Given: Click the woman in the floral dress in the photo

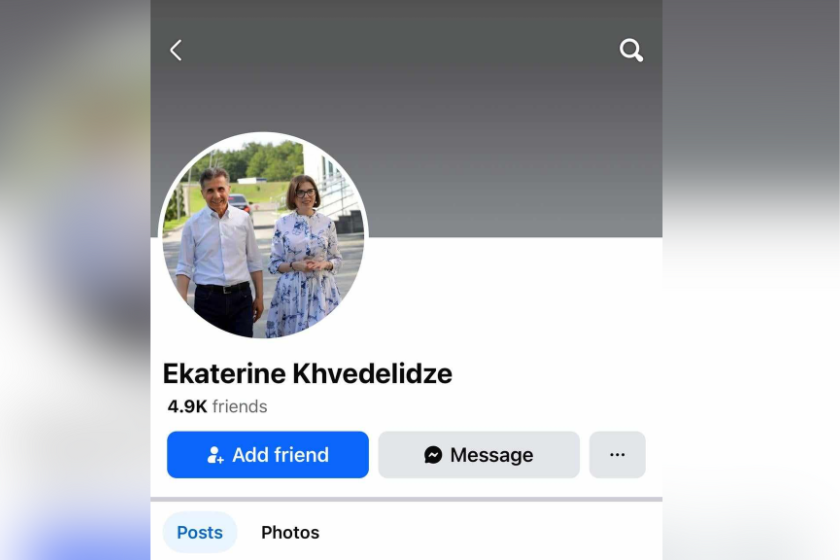Looking at the screenshot, I should coord(304,257).
